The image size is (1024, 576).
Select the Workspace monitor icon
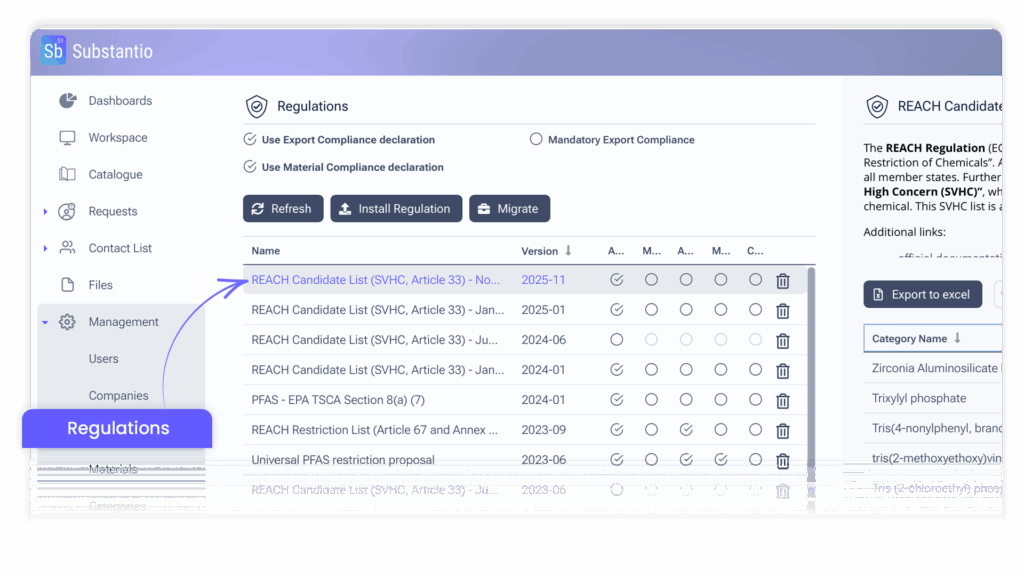click(x=67, y=137)
